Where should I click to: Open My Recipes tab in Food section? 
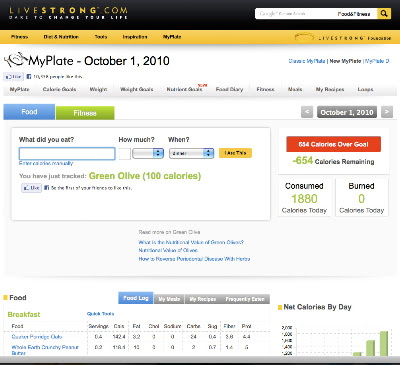pos(203,299)
